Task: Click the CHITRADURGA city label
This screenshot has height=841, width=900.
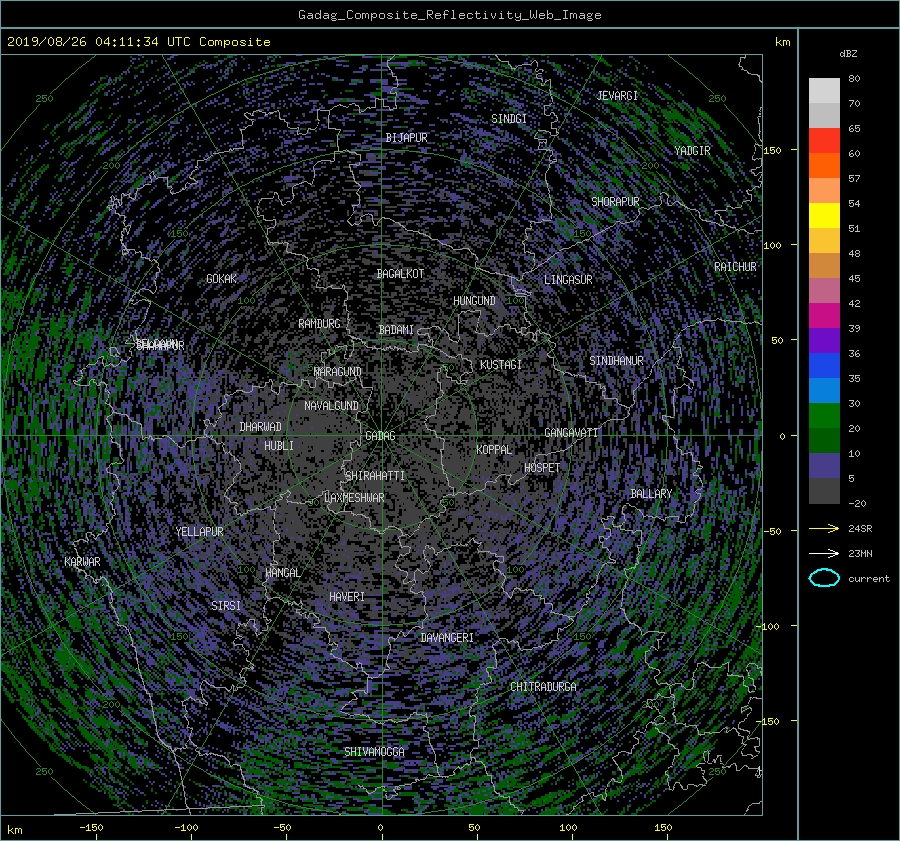Action: (543, 687)
